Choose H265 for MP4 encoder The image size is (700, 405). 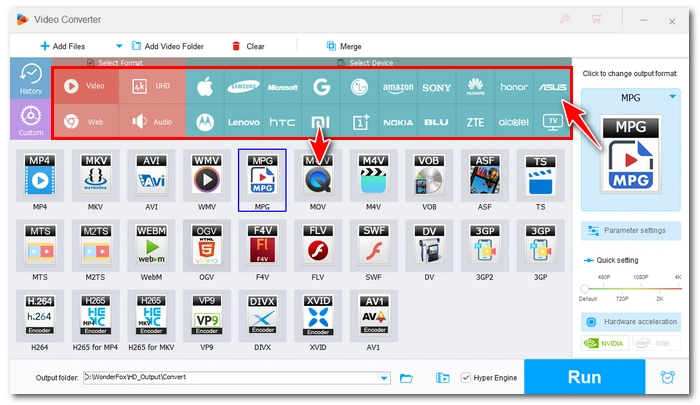96,316
